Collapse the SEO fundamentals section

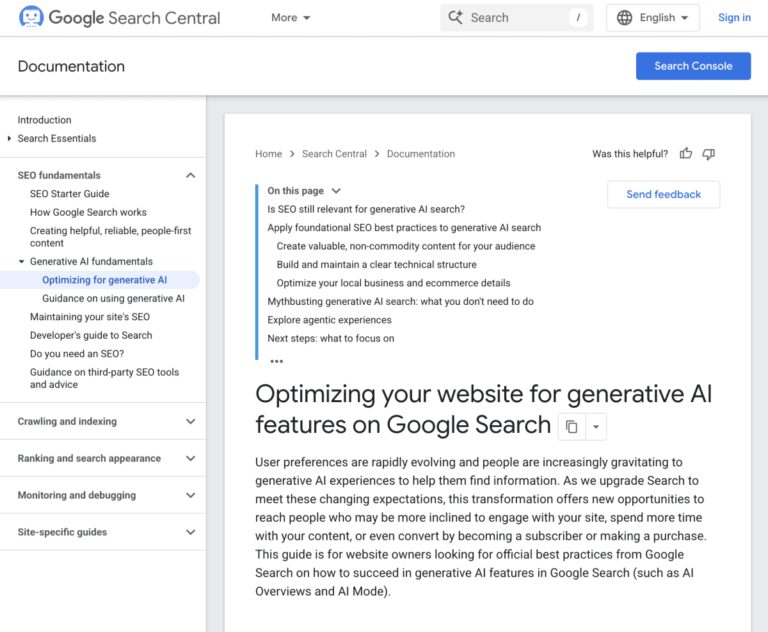point(191,175)
